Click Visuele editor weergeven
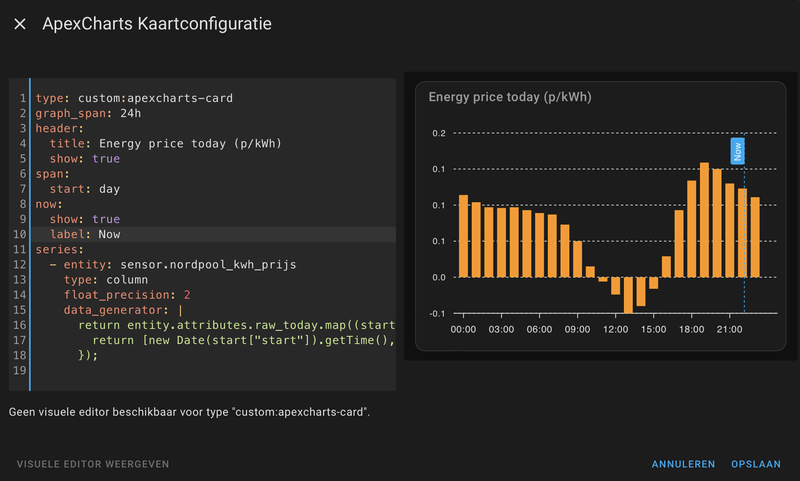Image resolution: width=800 pixels, height=481 pixels. point(93,464)
